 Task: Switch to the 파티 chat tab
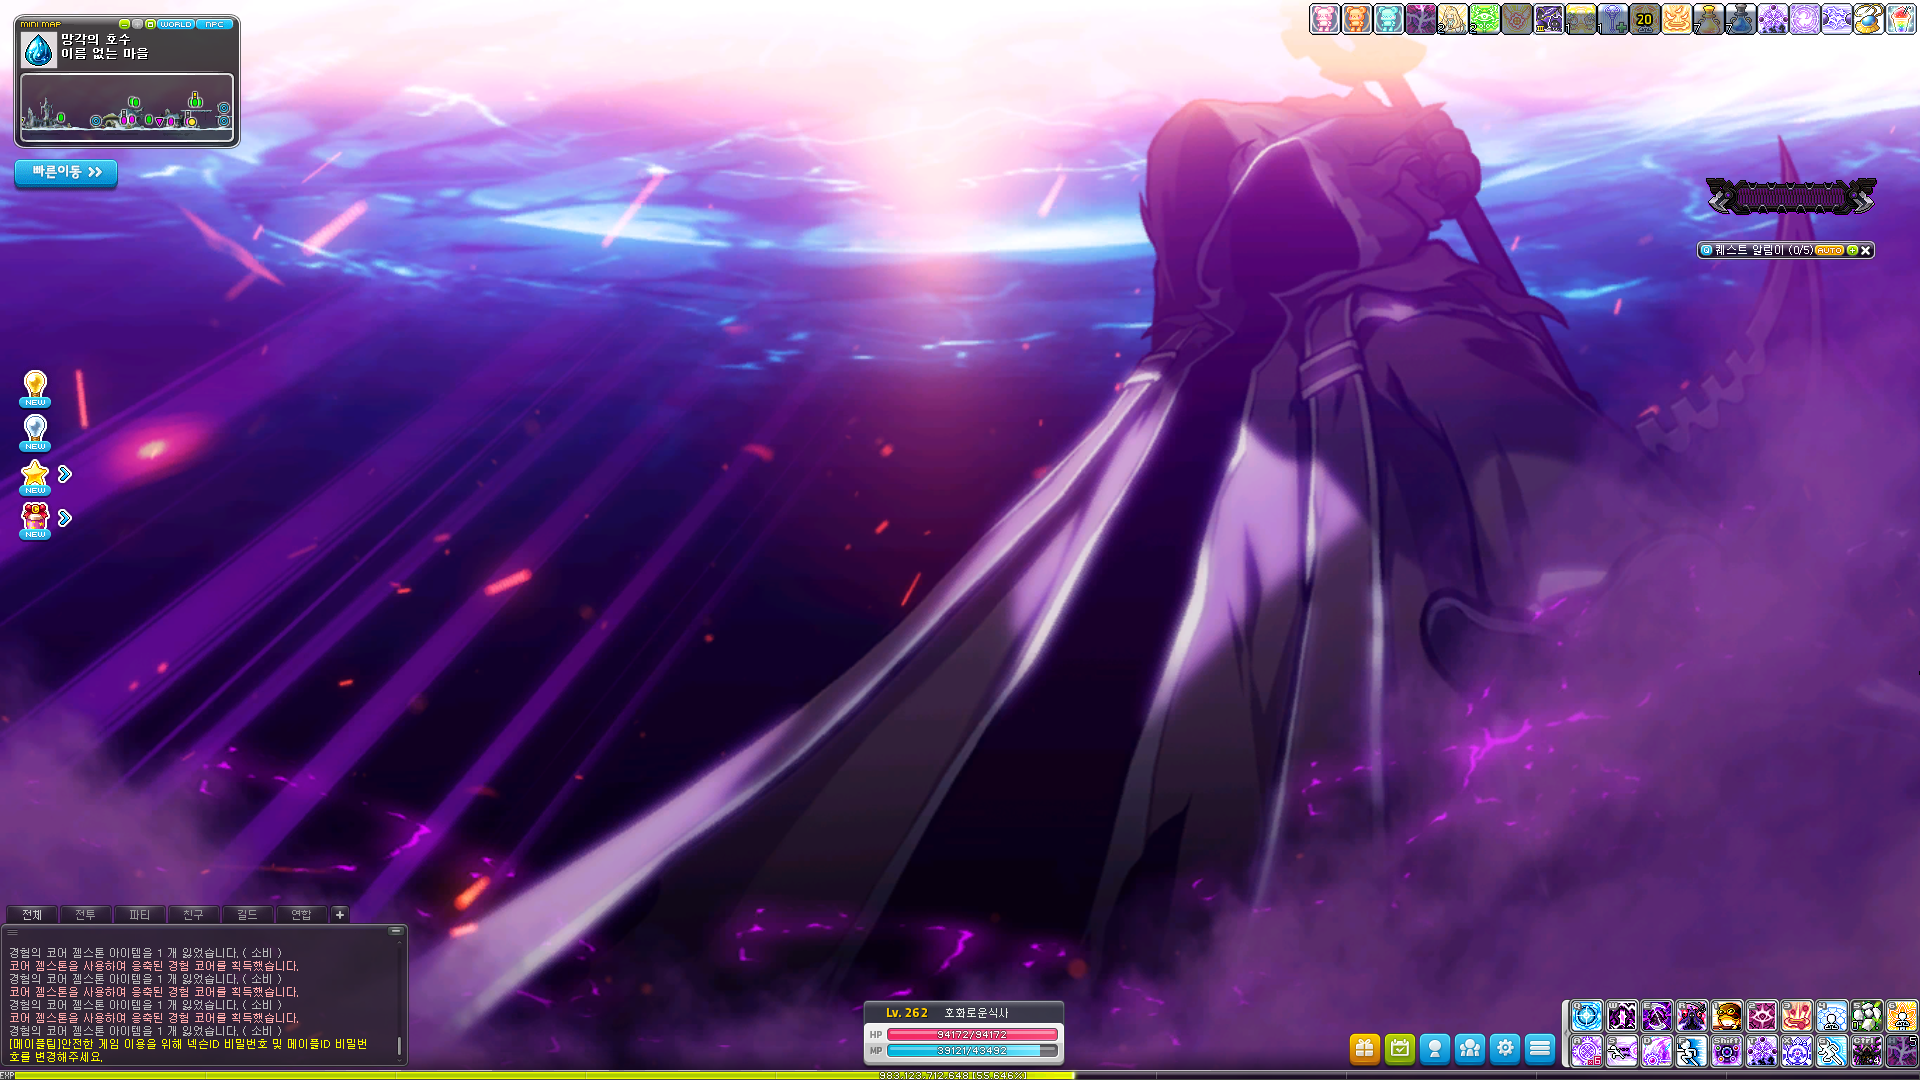pos(139,914)
